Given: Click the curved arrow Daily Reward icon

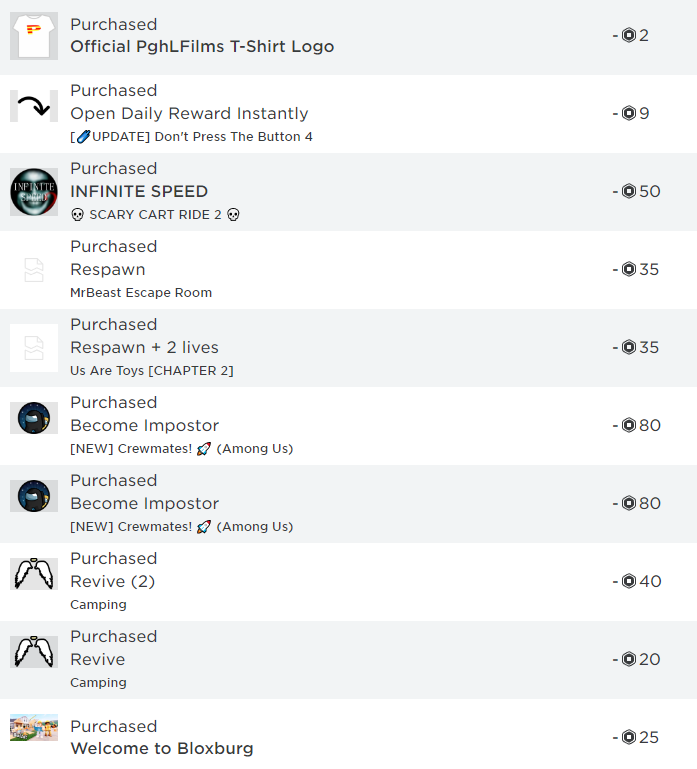Looking at the screenshot, I should [34, 106].
